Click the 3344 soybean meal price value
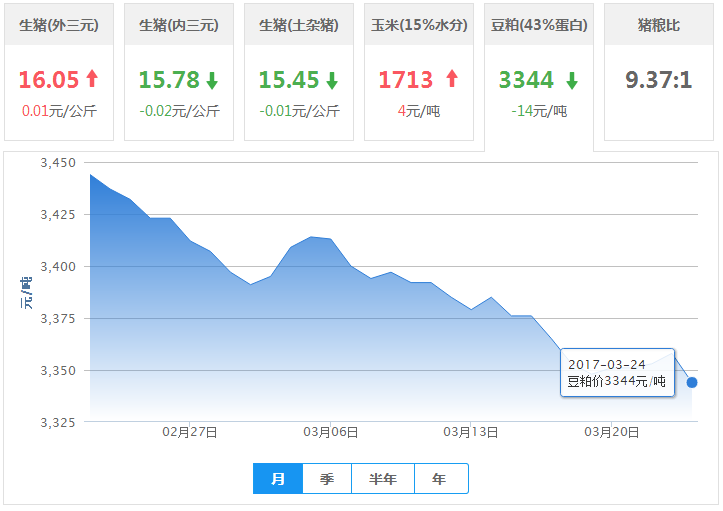This screenshot has height=511, width=723. 526,80
